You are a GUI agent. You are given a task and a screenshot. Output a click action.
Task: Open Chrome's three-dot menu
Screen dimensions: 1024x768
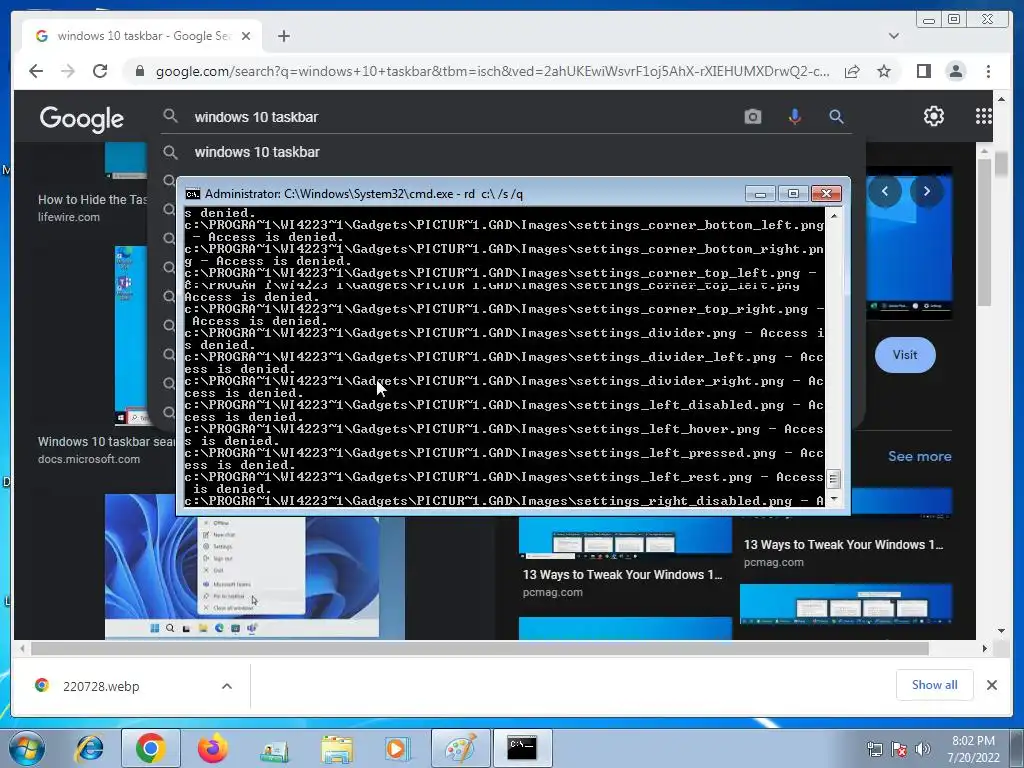pyautogui.click(x=988, y=71)
